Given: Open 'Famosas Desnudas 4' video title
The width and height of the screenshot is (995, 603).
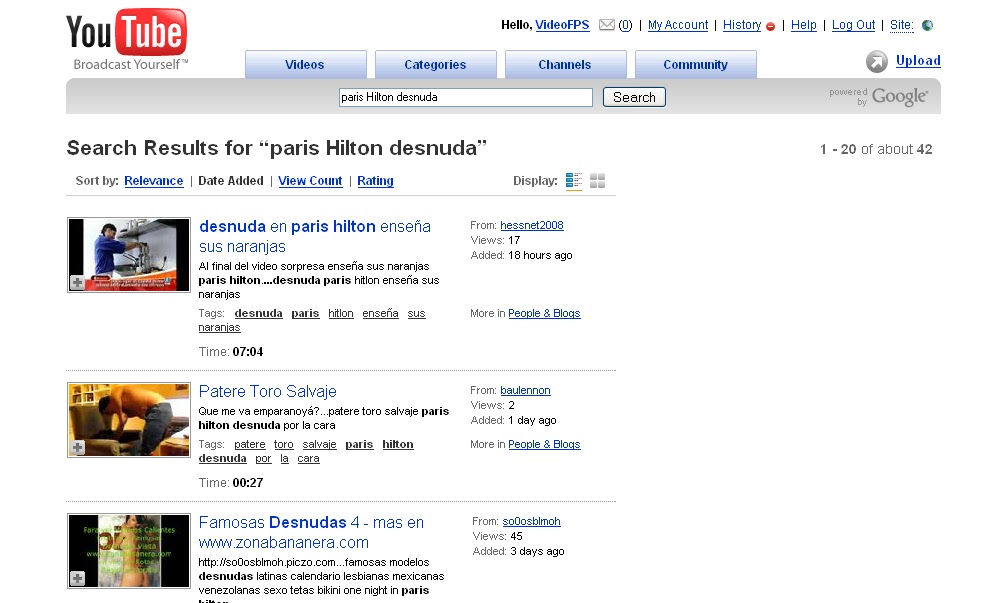Looking at the screenshot, I should point(311,532).
